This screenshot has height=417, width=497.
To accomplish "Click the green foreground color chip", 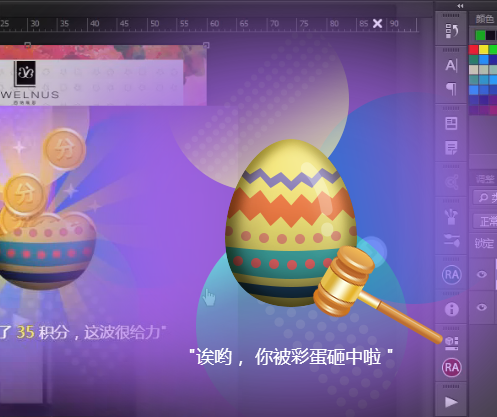I will (x=480, y=35).
